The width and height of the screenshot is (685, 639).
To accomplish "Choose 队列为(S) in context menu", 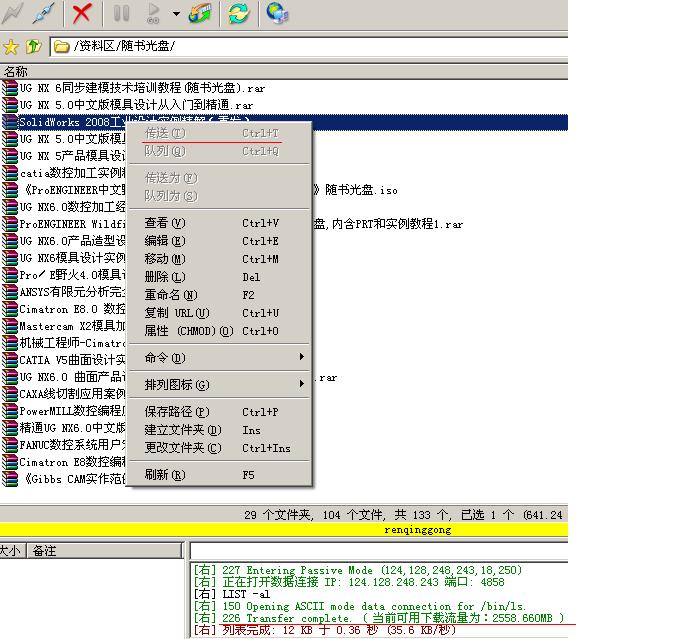I will (x=221, y=196).
